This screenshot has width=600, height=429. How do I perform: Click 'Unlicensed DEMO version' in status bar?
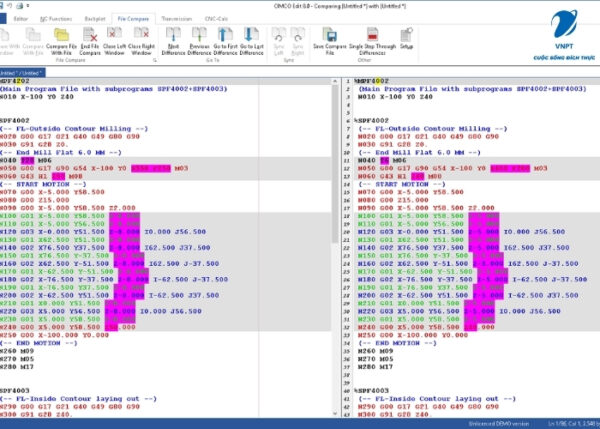(x=499, y=424)
